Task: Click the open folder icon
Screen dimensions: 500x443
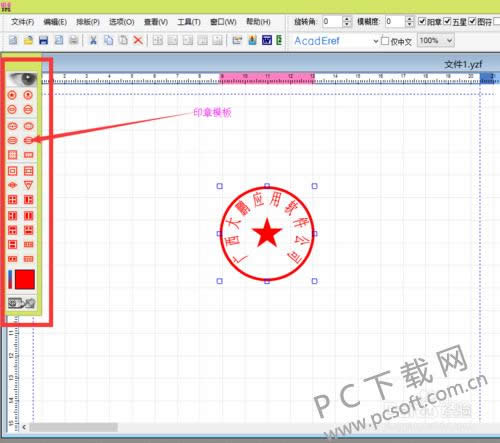Action: click(x=28, y=40)
